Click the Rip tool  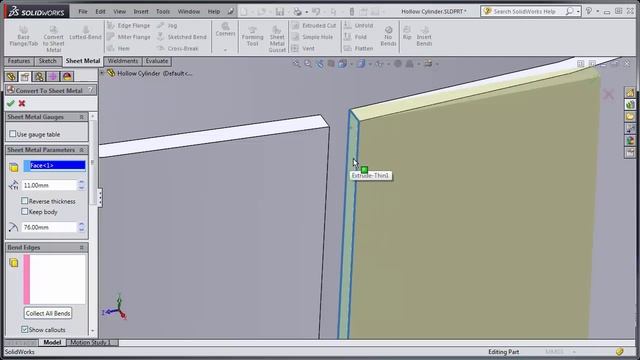[407, 33]
